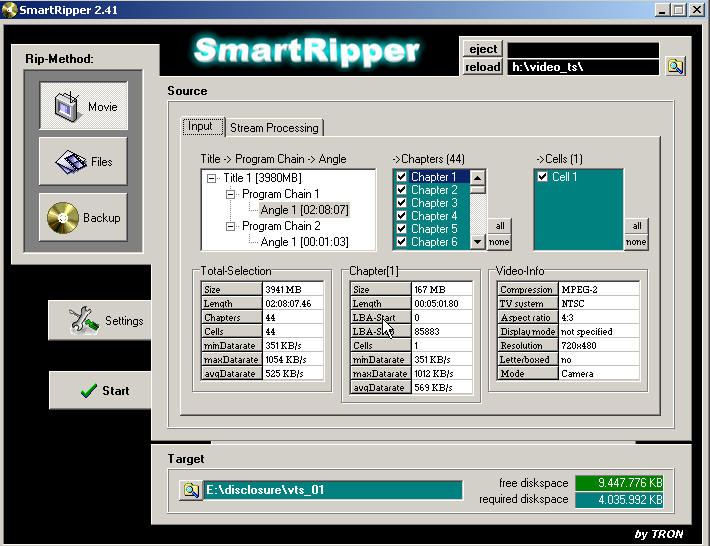Select all cells with the all button
This screenshot has height=546, width=710.
(637, 225)
